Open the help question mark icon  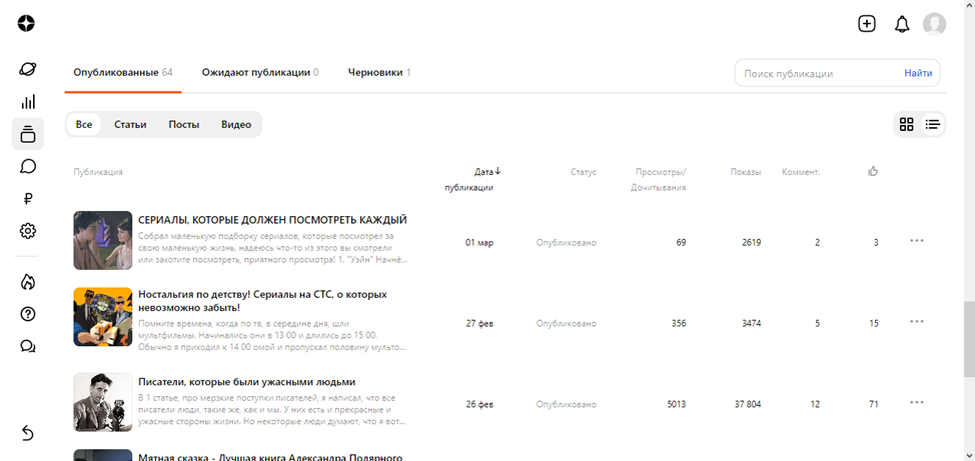[27, 314]
